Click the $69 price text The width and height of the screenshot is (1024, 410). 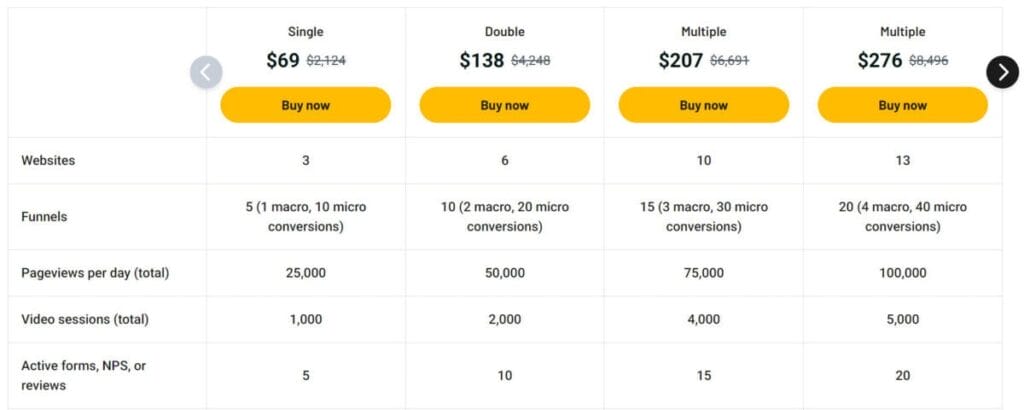[283, 61]
